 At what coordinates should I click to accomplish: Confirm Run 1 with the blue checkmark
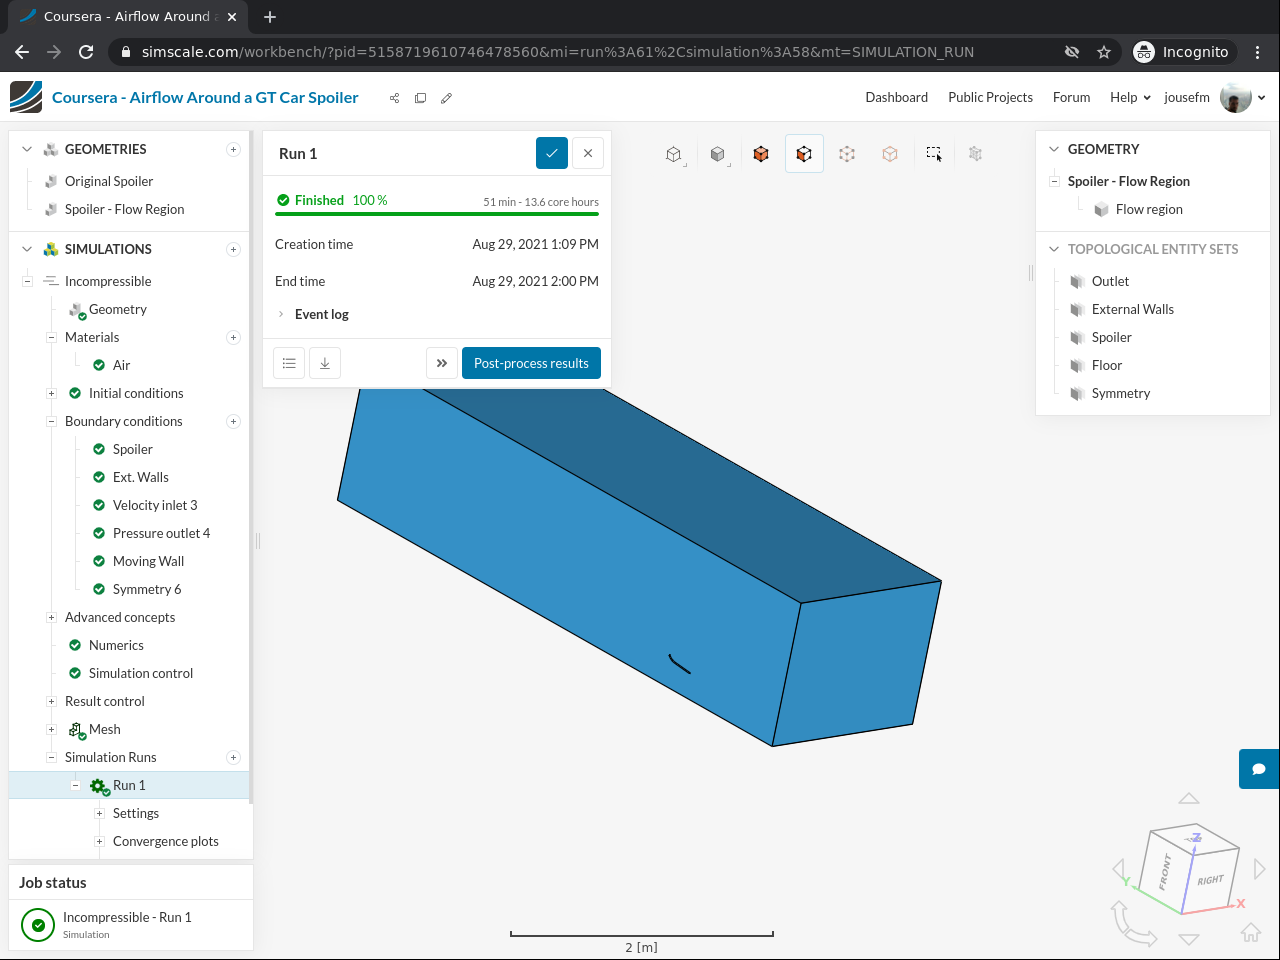[x=552, y=153]
